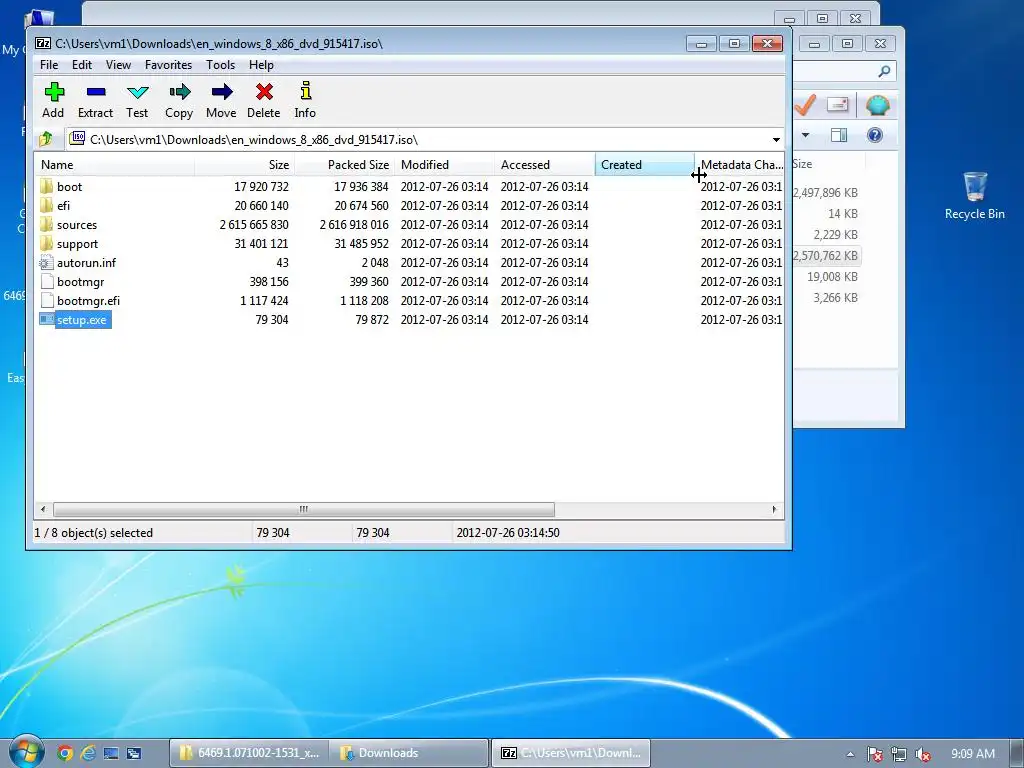The width and height of the screenshot is (1024, 768).
Task: Click the bootmgr.efi size 1 117 424
Action: [264, 301]
